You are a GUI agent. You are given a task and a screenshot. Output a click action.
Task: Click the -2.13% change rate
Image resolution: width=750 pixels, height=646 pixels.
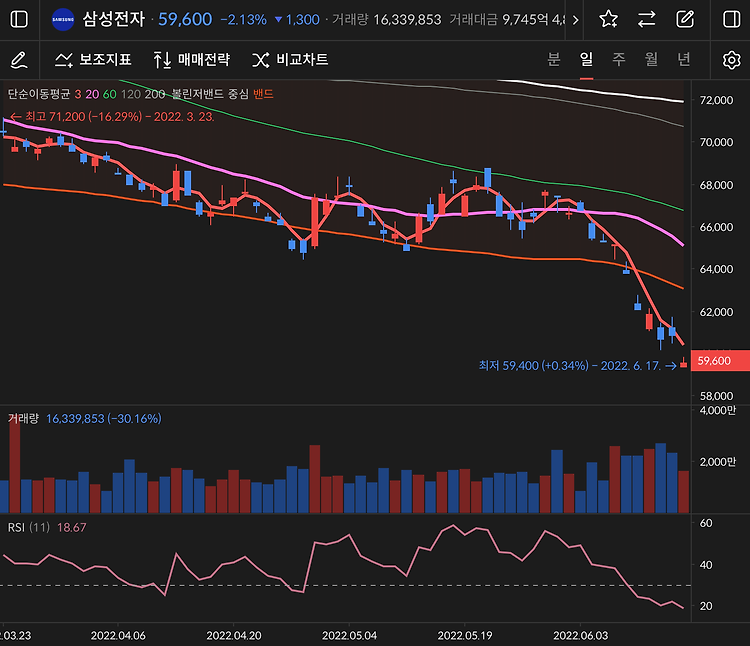[x=243, y=20]
